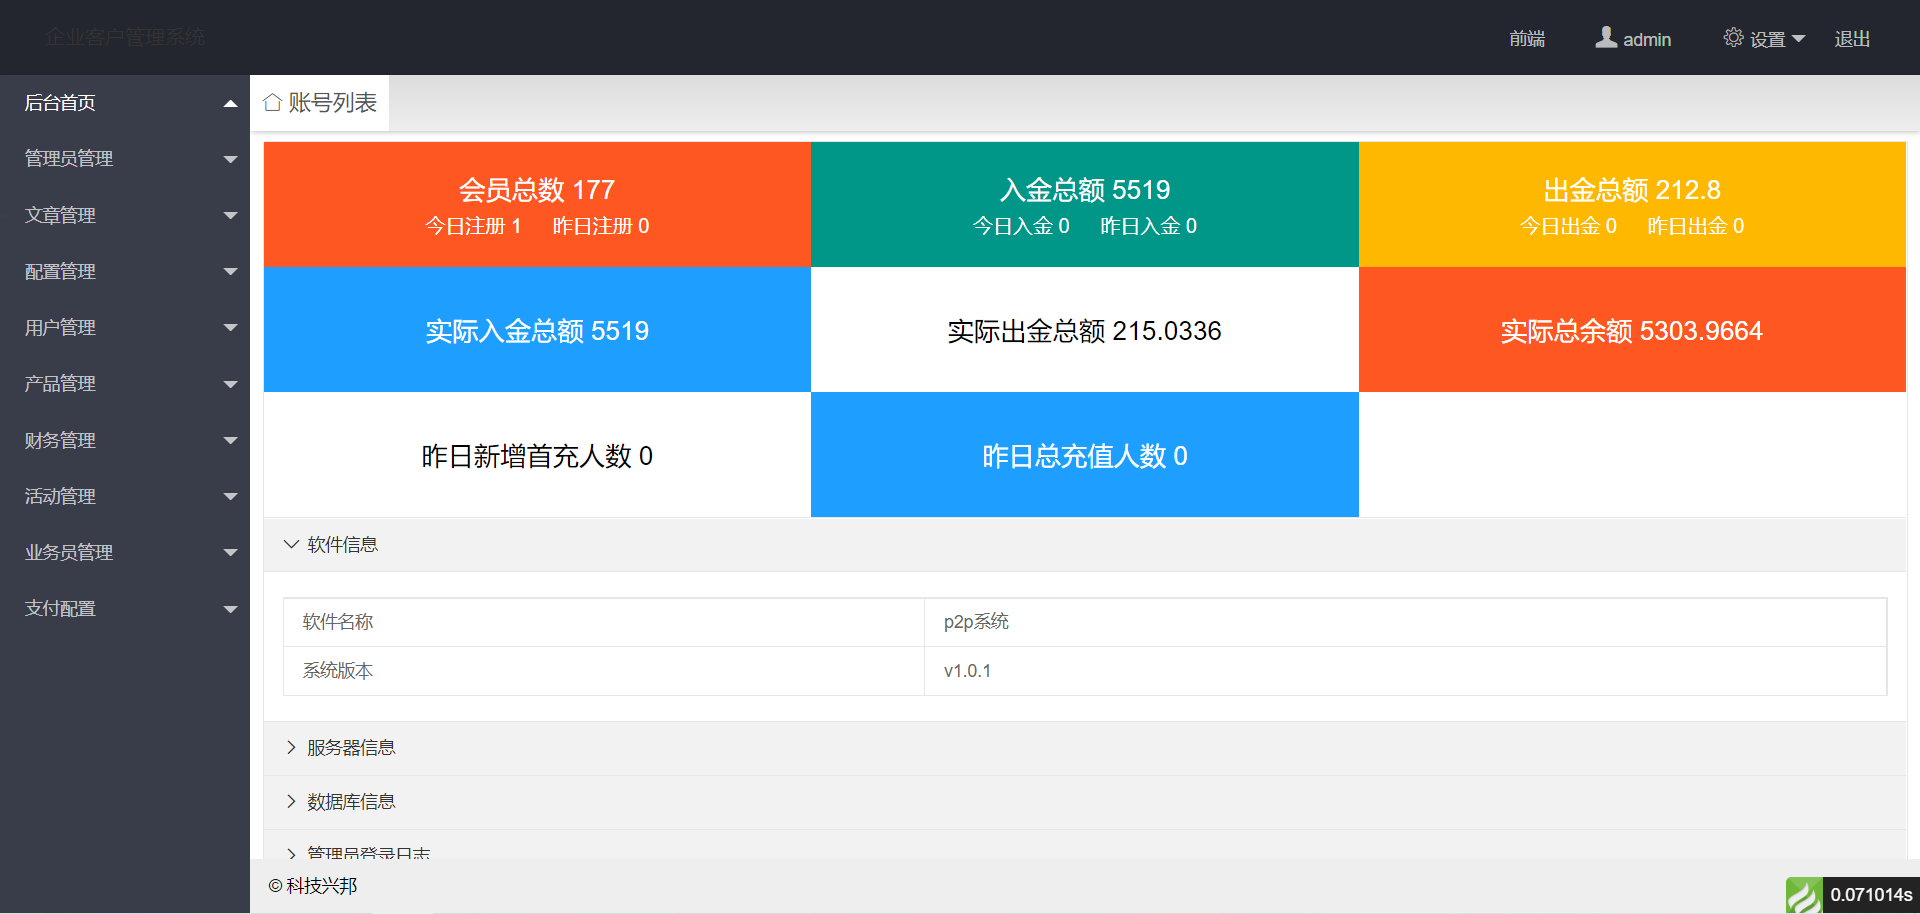The height and width of the screenshot is (914, 1920).
Task: Click the yellow 出金总额 212.8 card
Action: 1632,205
